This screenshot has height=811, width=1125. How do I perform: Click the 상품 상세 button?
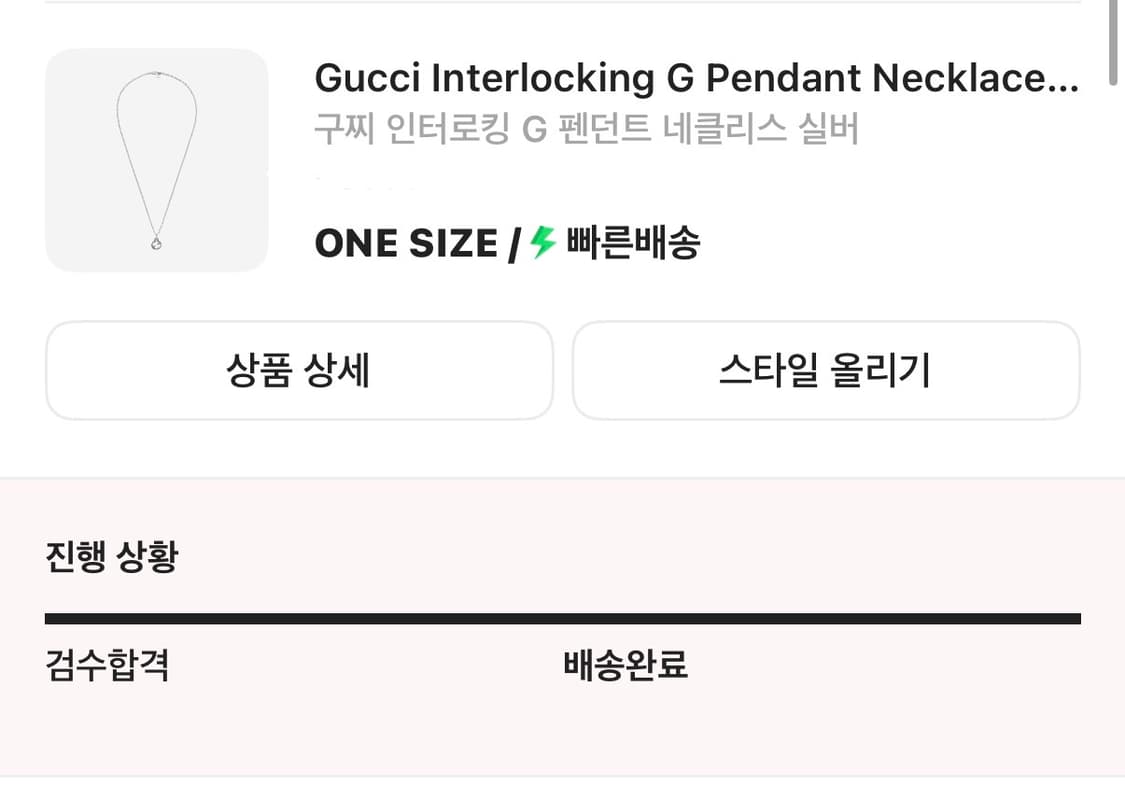pos(299,371)
